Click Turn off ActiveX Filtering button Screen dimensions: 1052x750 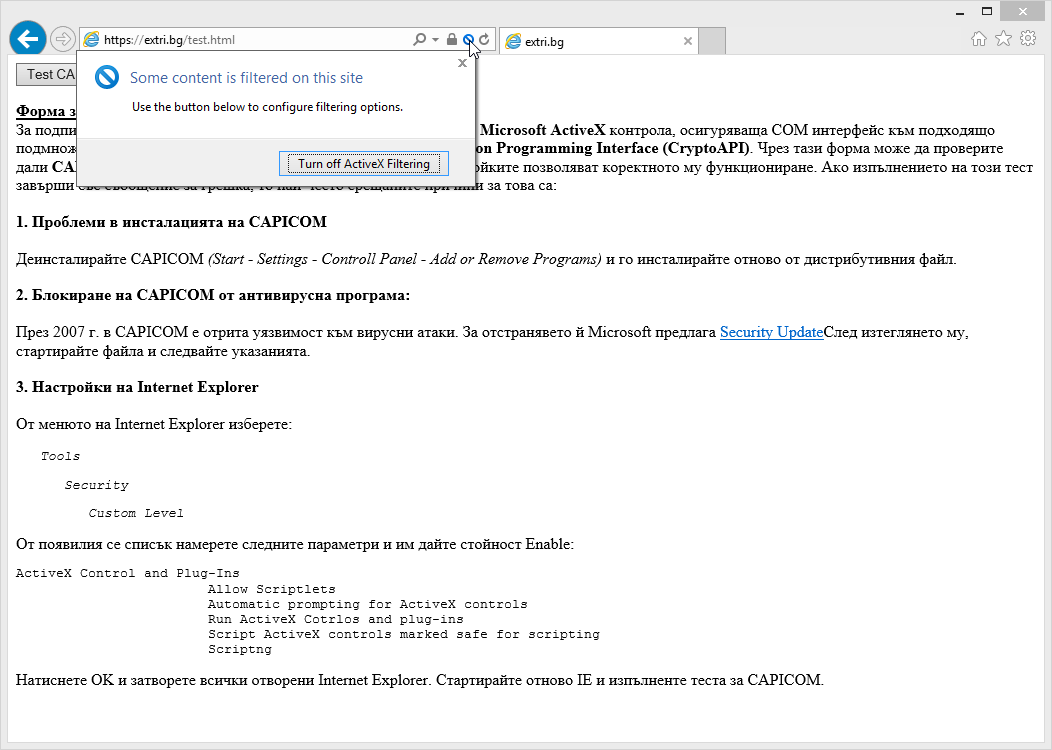pyautogui.click(x=364, y=164)
